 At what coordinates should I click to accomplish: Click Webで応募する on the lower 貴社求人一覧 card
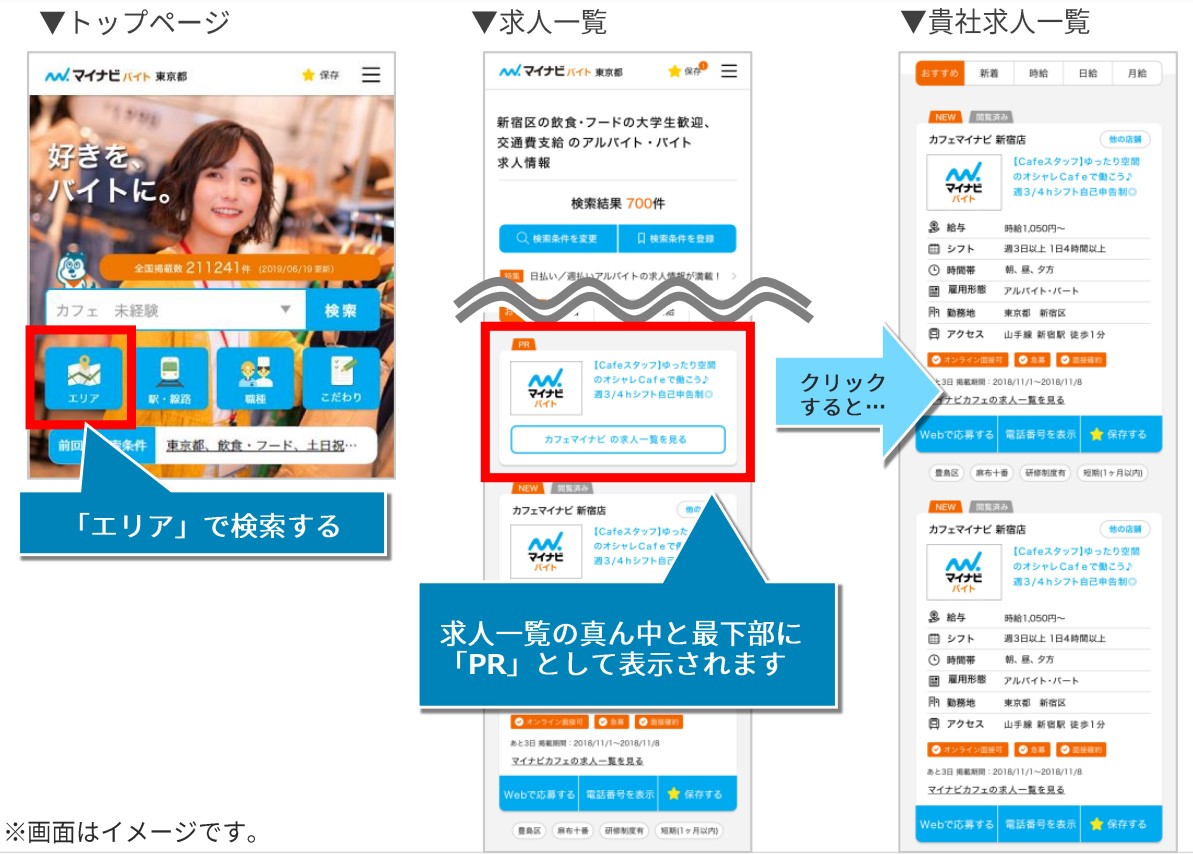point(957,824)
